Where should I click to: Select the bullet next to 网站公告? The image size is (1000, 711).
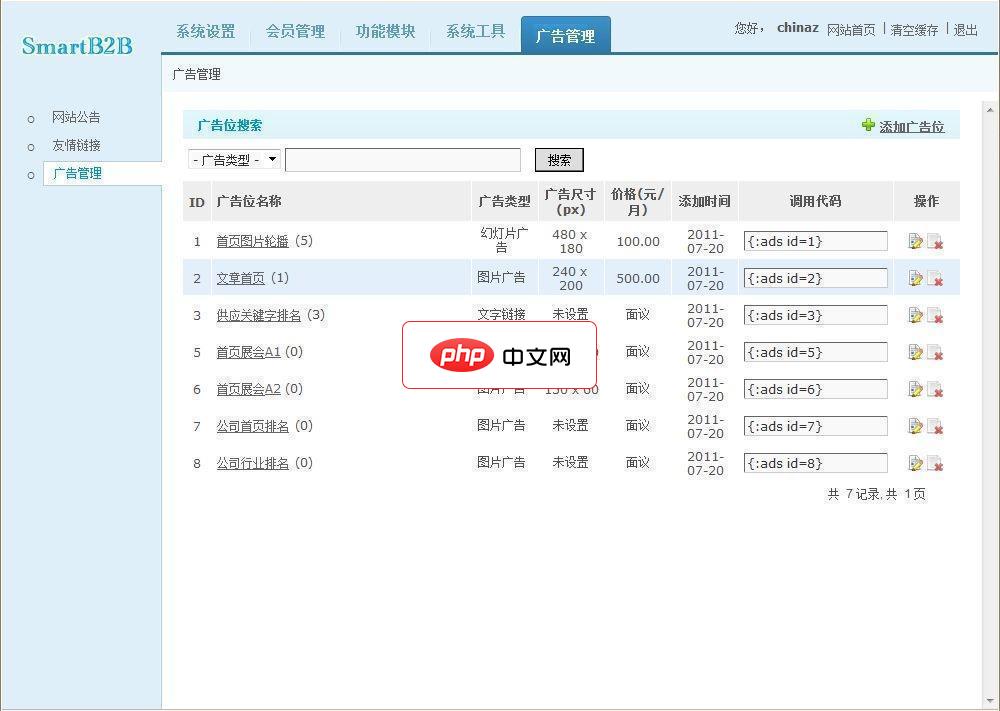[33, 117]
